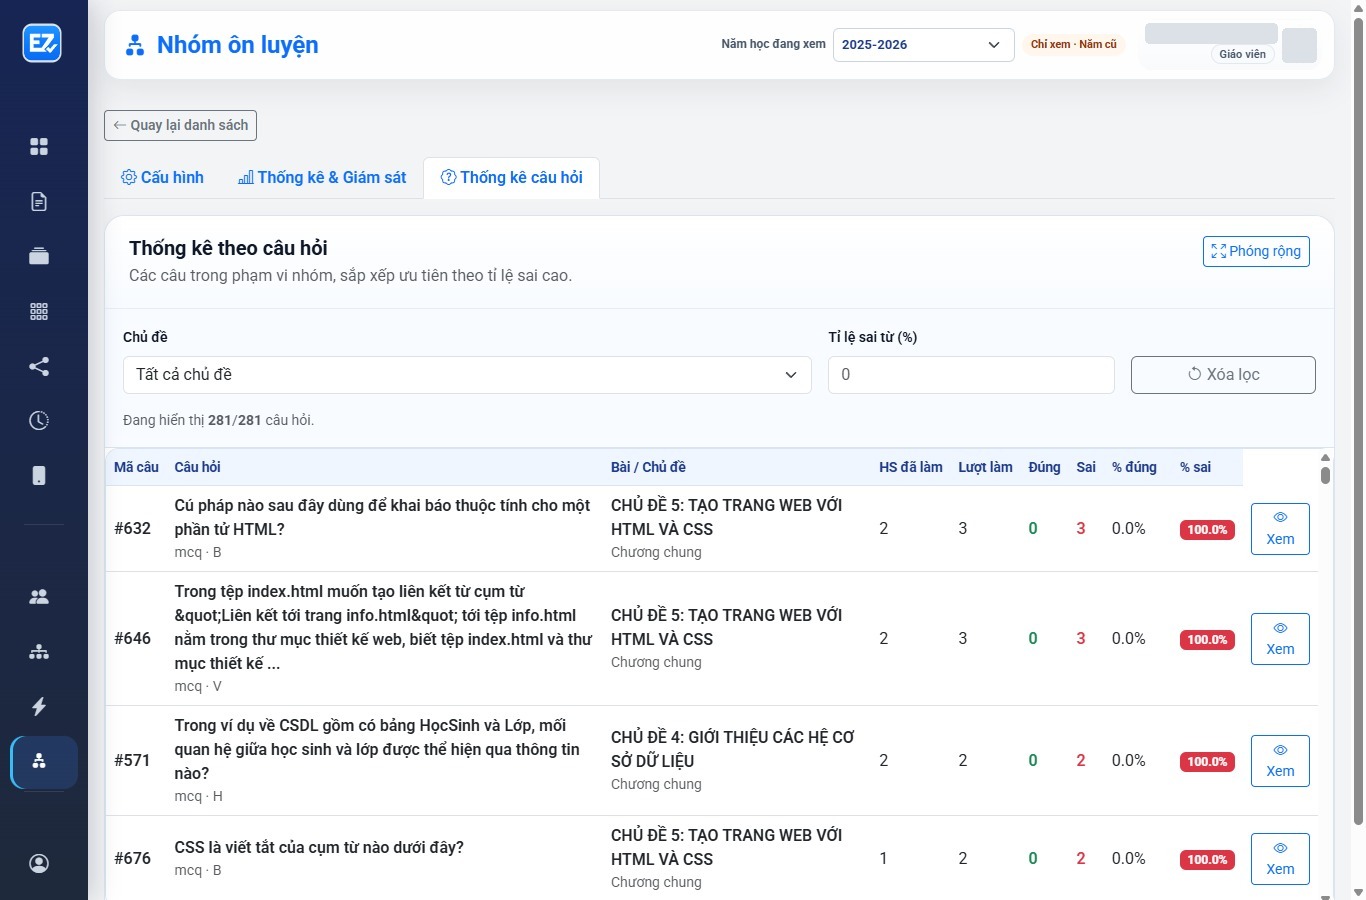Click the 'Phóng rộng' expand button

pyautogui.click(x=1256, y=251)
